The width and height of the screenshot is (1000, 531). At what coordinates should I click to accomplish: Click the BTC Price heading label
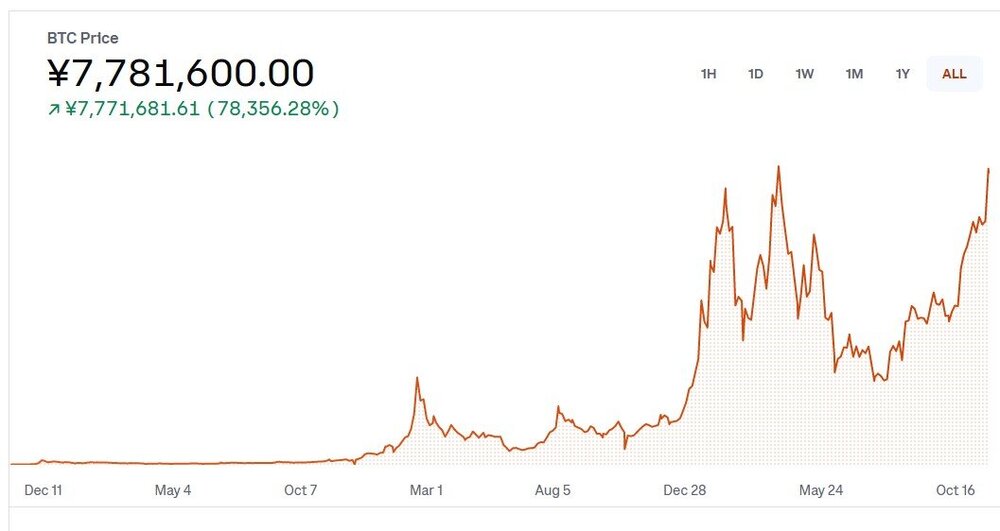coord(83,38)
